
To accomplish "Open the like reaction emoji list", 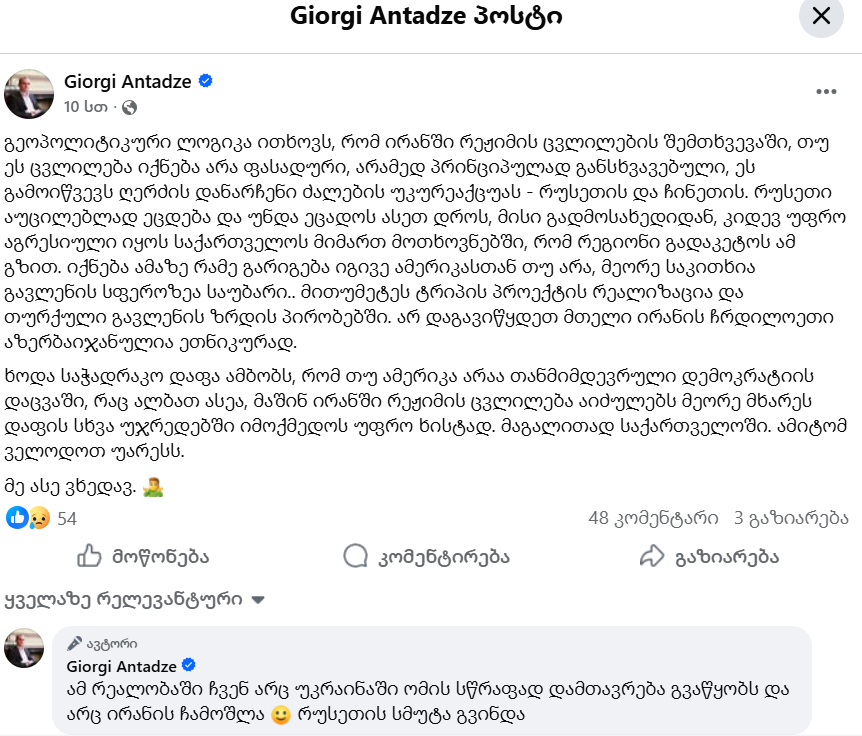I will [x=17, y=518].
